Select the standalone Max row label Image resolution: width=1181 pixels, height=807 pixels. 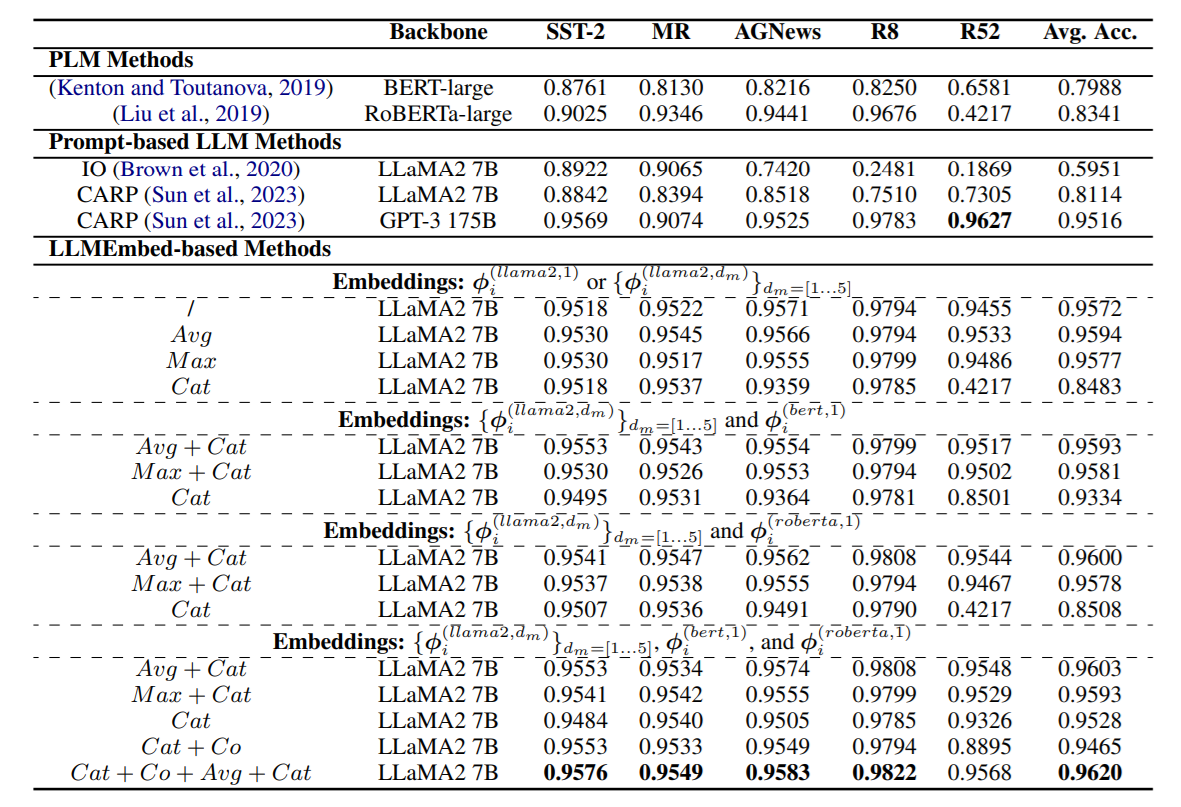click(x=191, y=361)
